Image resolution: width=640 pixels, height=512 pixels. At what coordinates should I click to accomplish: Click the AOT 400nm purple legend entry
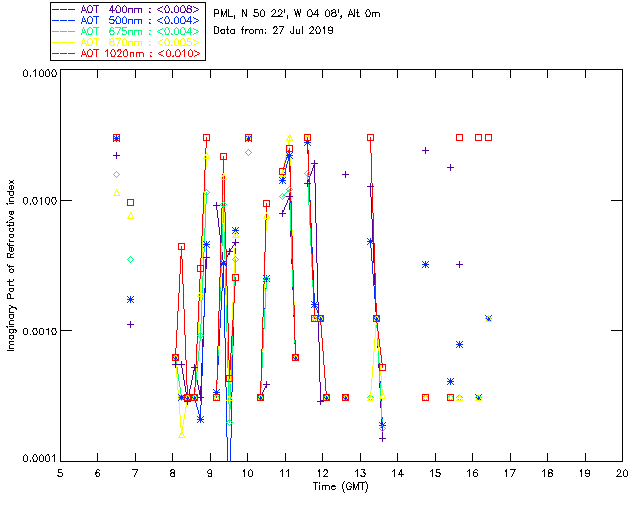tap(127, 9)
